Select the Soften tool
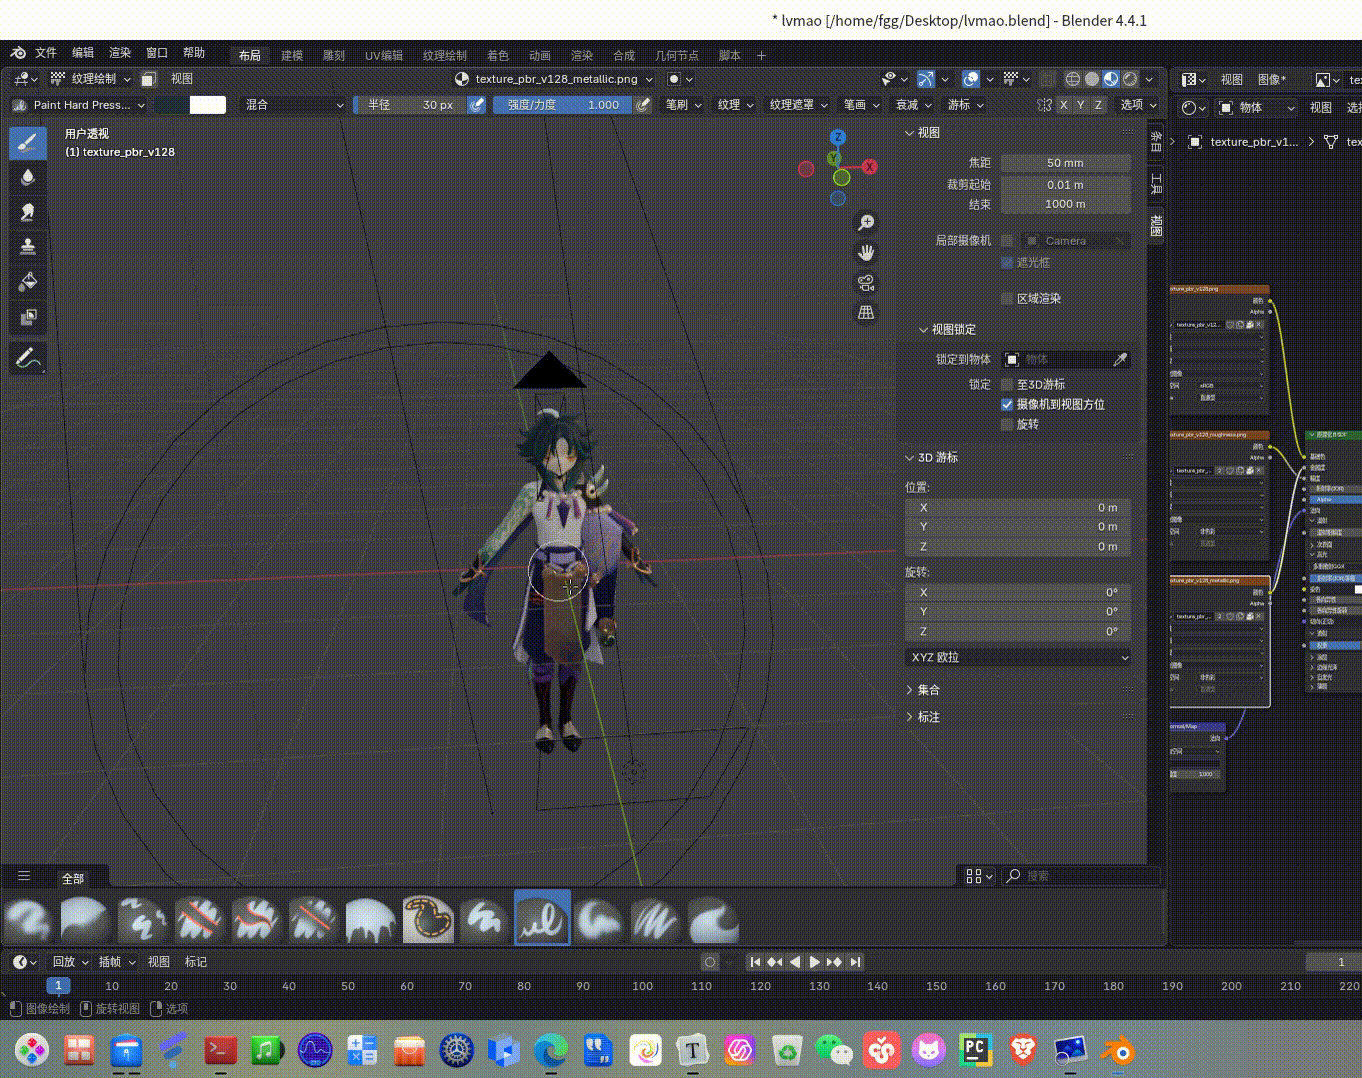 28,178
